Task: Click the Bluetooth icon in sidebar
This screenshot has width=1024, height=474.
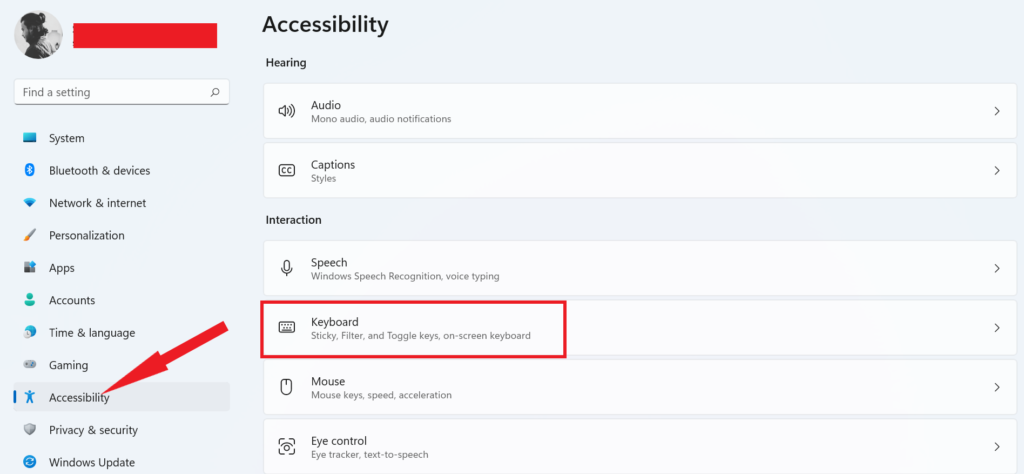Action: point(29,170)
